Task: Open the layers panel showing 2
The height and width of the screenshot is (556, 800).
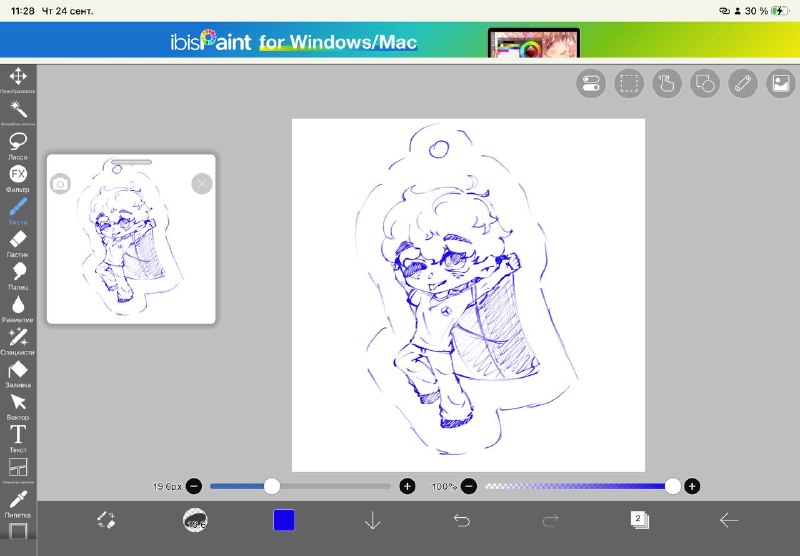Action: tap(639, 520)
